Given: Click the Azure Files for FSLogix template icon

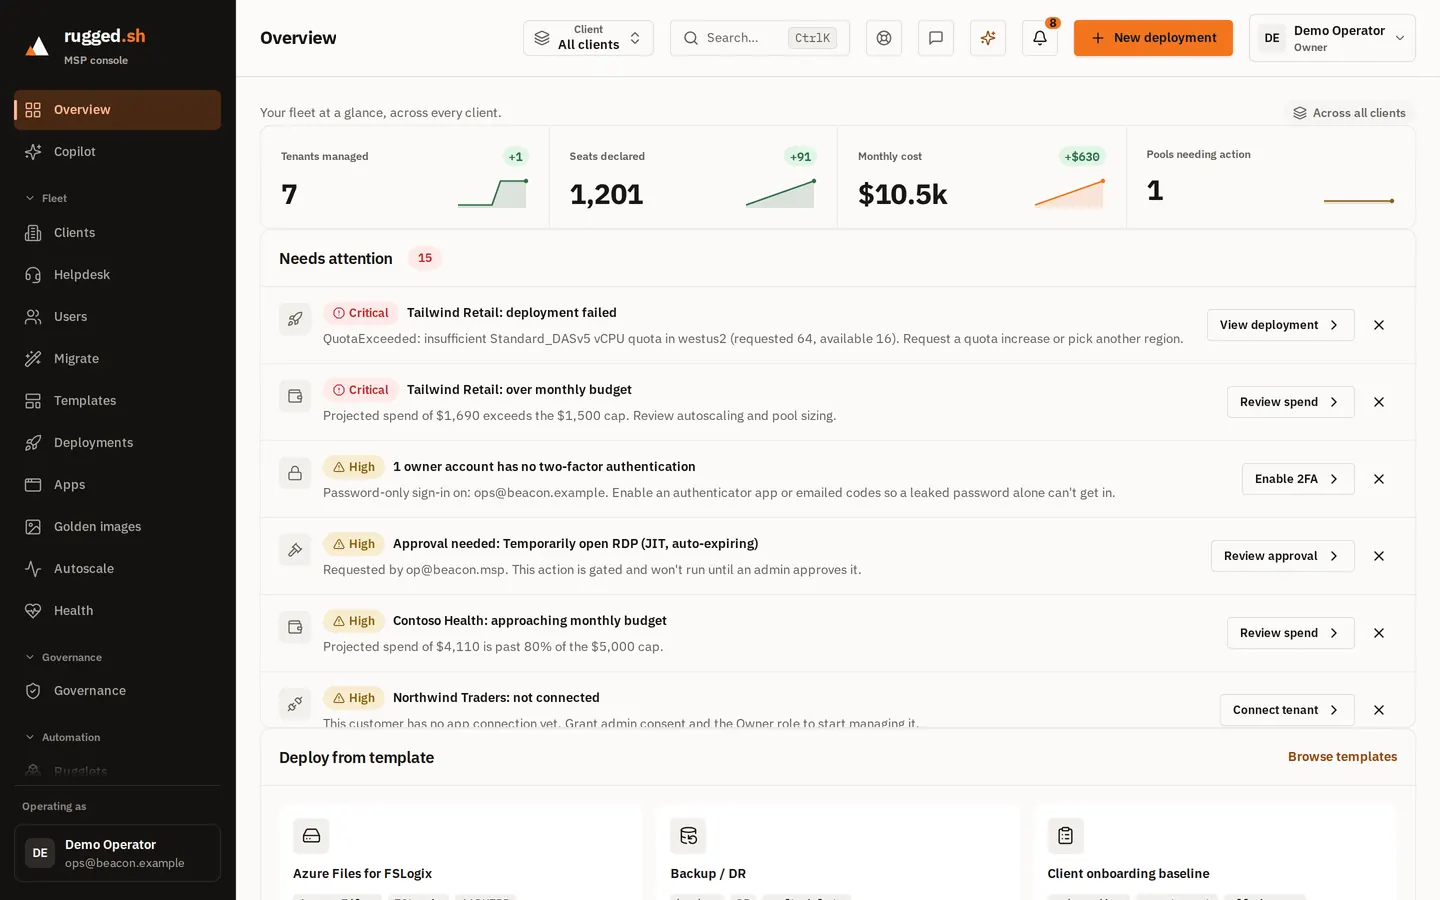Looking at the screenshot, I should (x=311, y=836).
